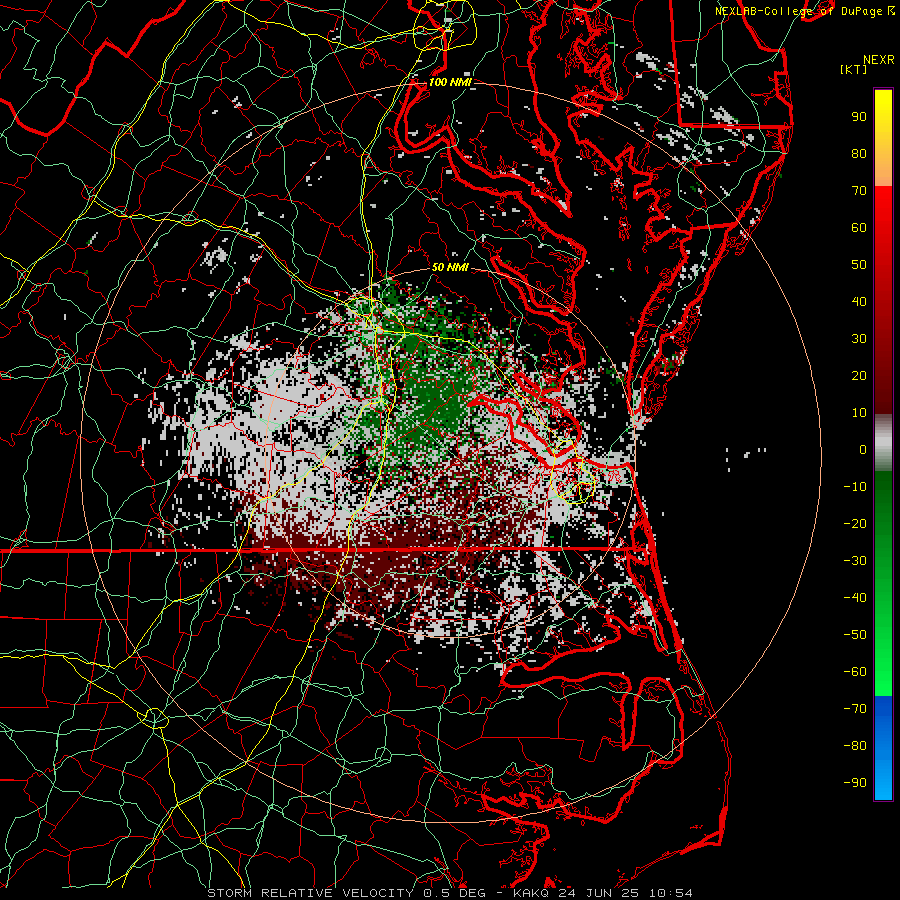Image resolution: width=900 pixels, height=900 pixels.
Task: Click the 30 value on the velocity scale
Action: (x=859, y=339)
